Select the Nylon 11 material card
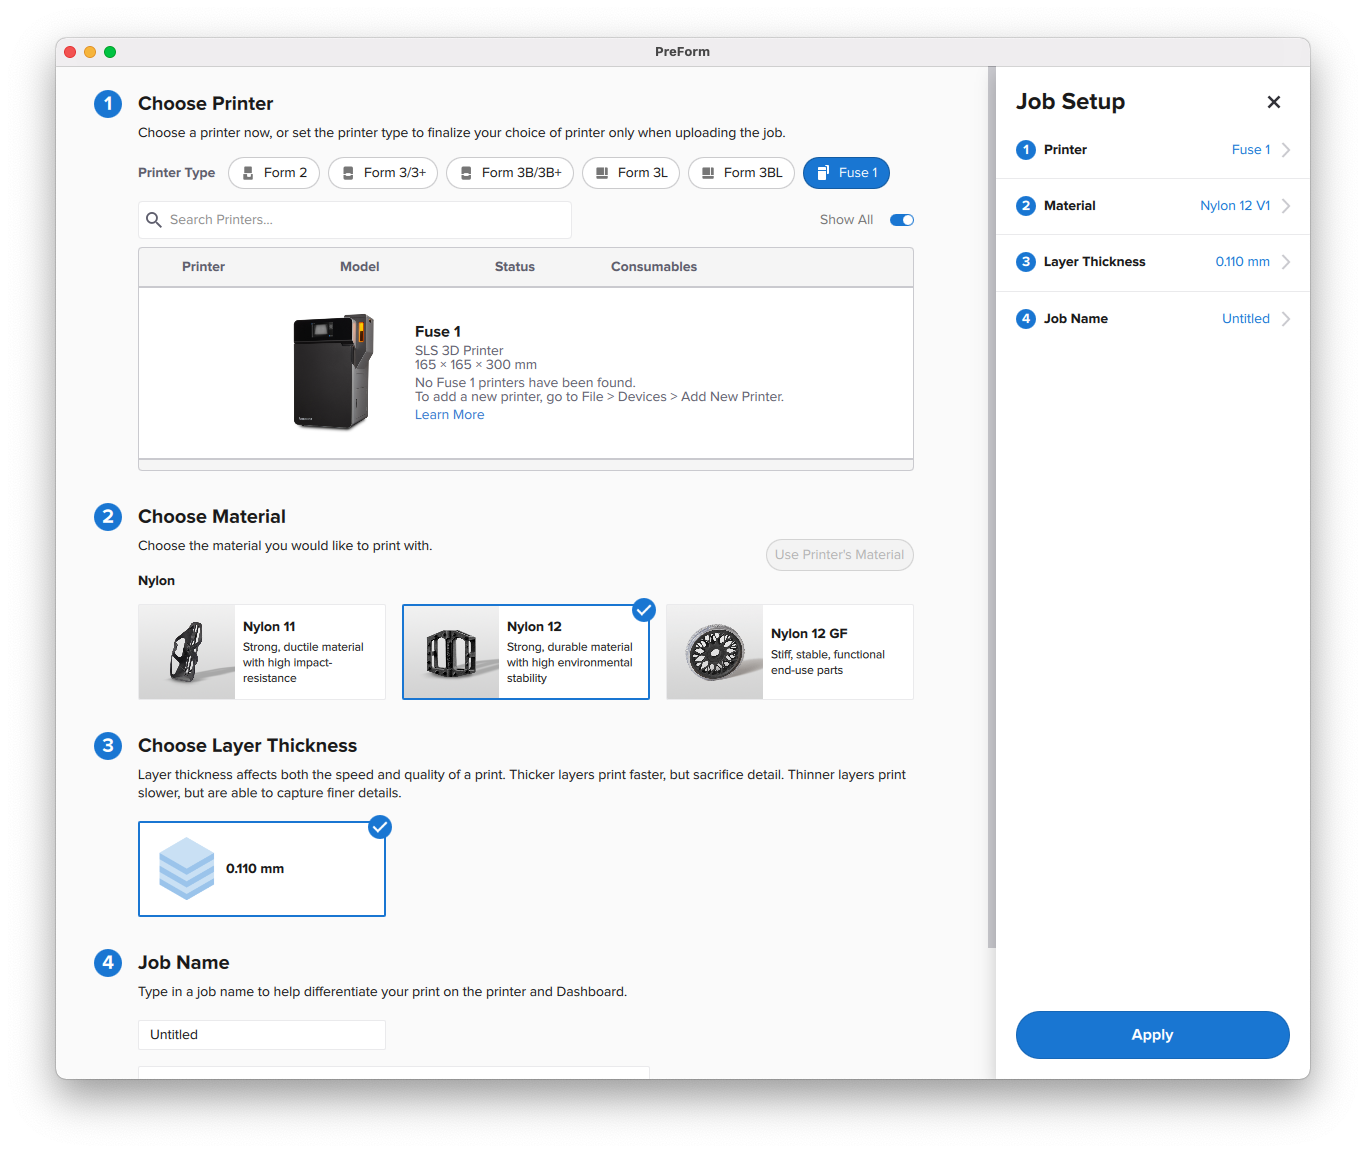 262,652
